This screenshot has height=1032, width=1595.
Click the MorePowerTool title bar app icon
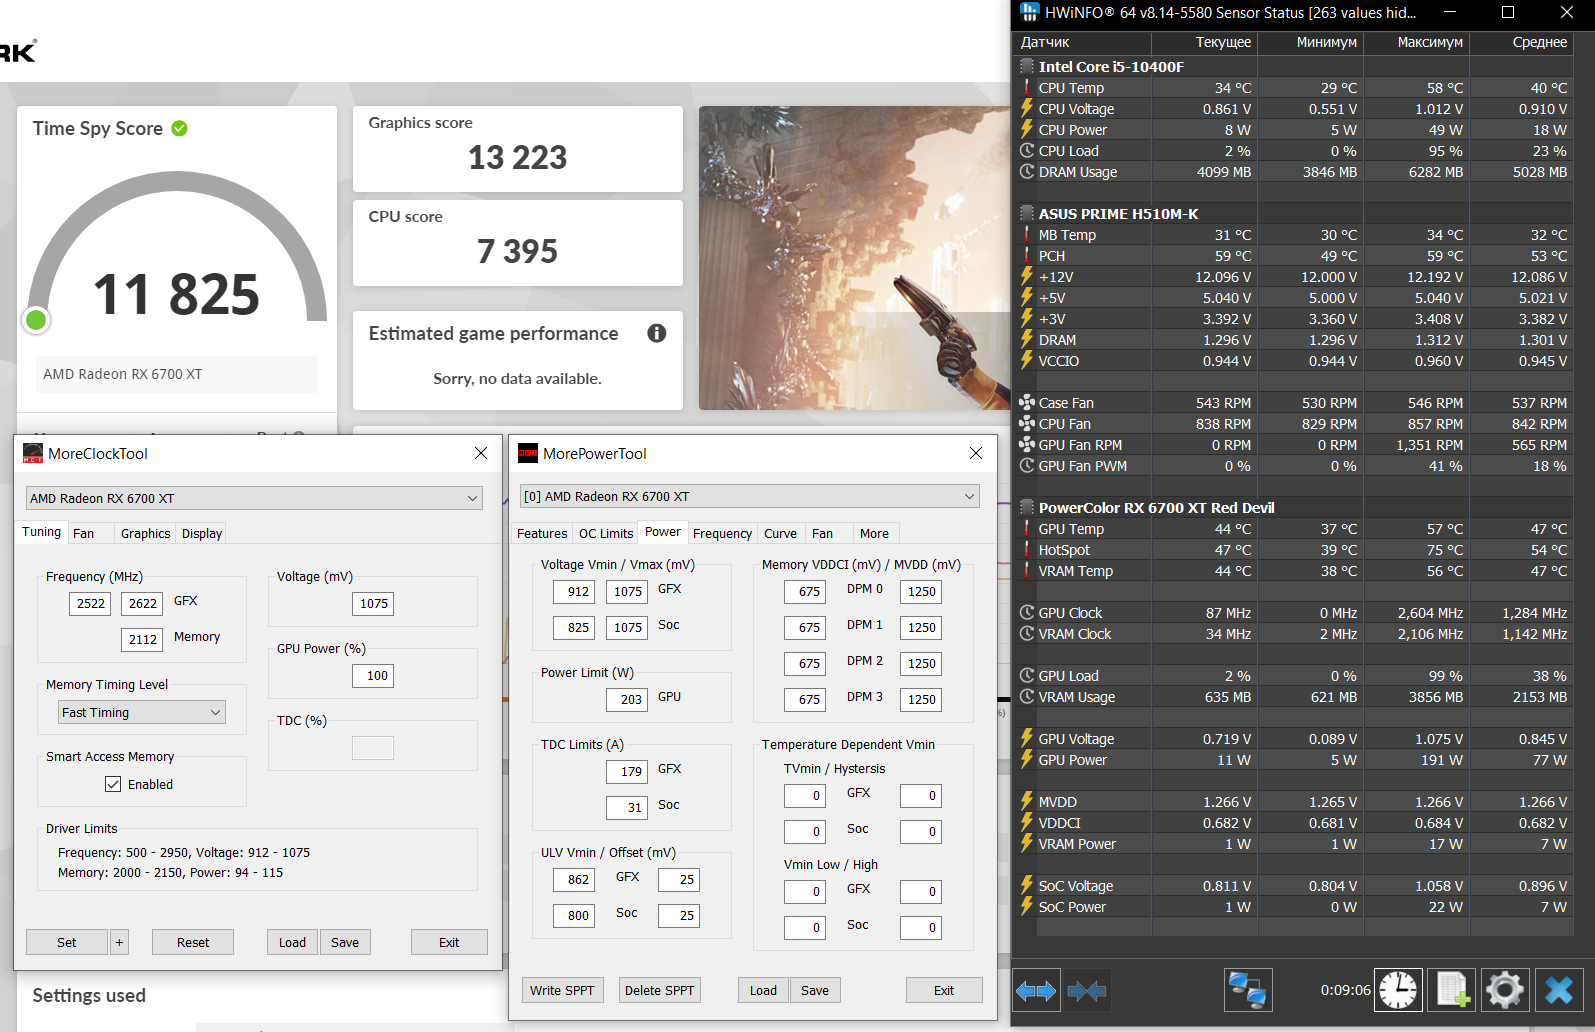528,454
